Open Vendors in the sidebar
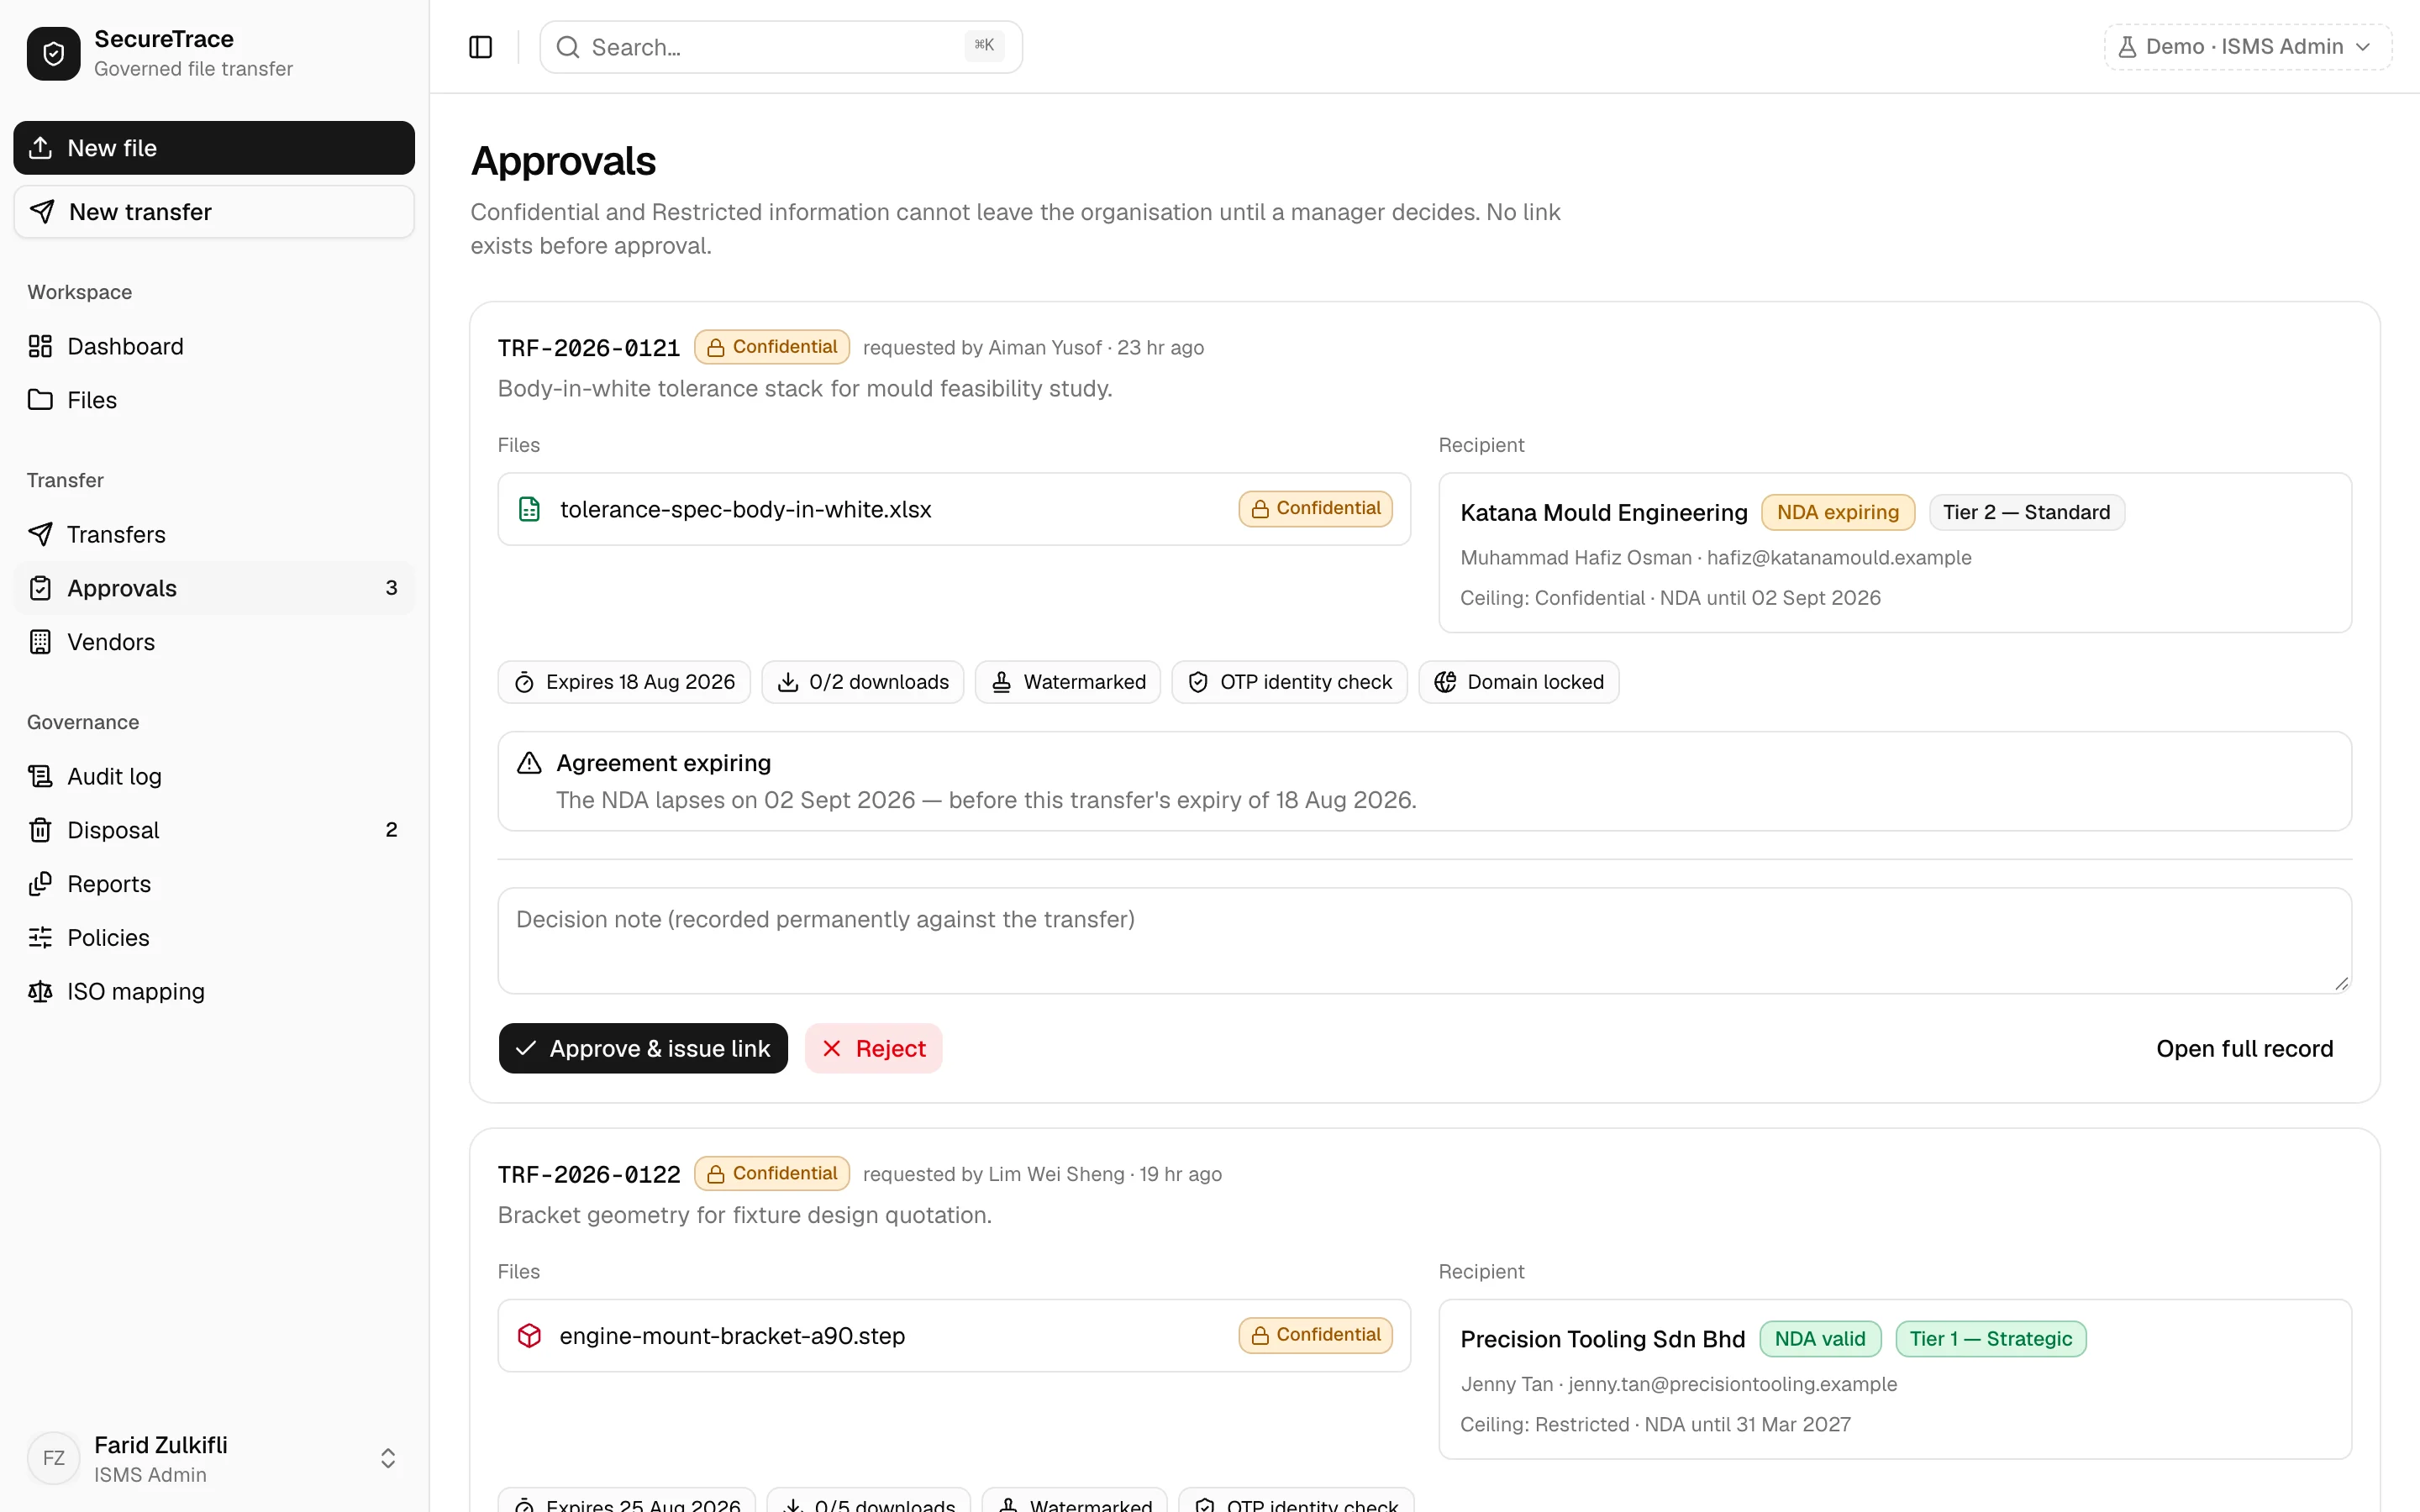The width and height of the screenshot is (2420, 1512). (x=214, y=642)
